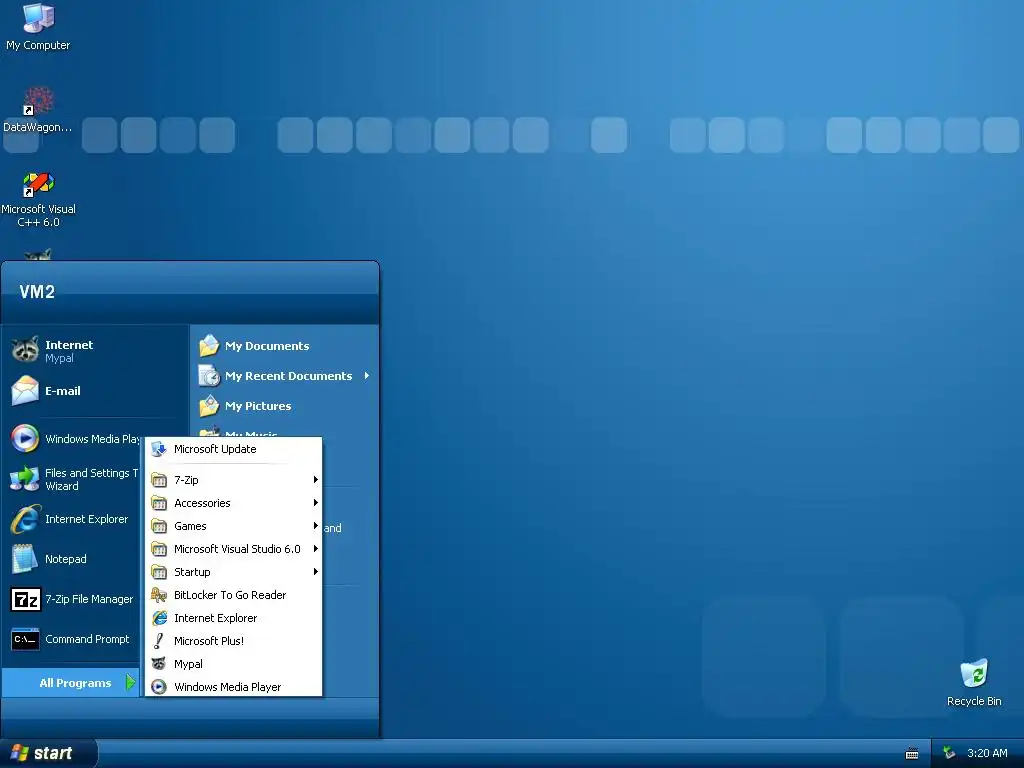Click the VM2 user name header
Image resolution: width=1024 pixels, height=768 pixels.
(37, 291)
